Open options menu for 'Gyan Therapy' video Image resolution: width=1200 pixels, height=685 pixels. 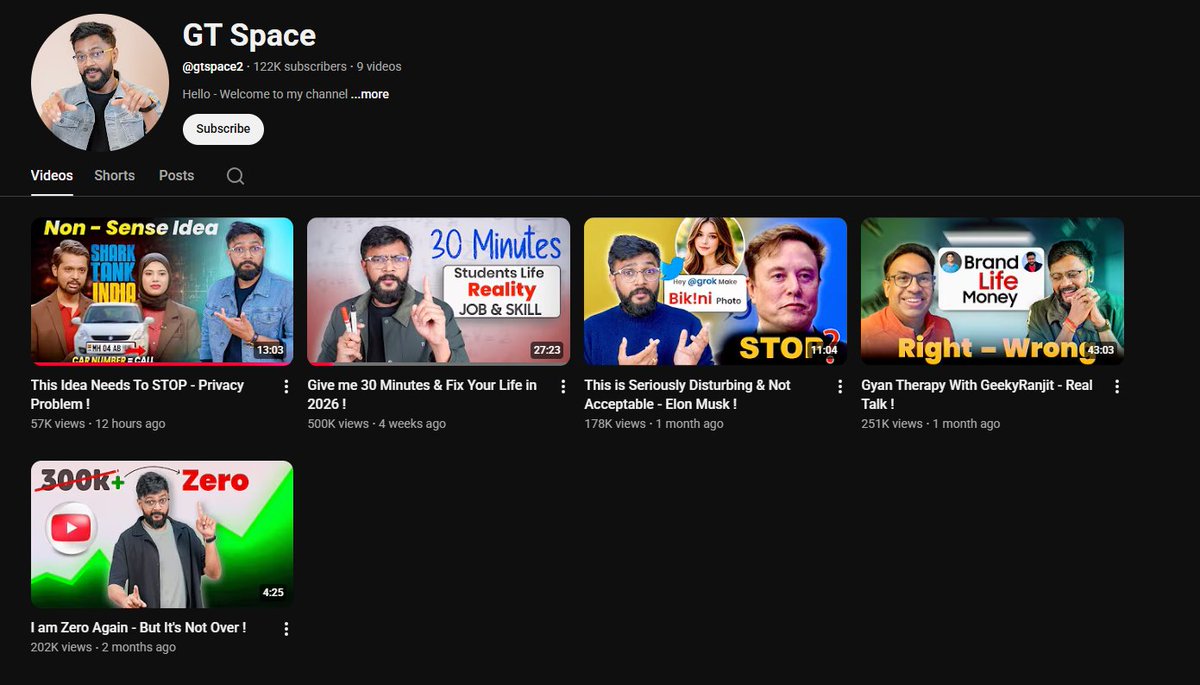pos(1117,386)
